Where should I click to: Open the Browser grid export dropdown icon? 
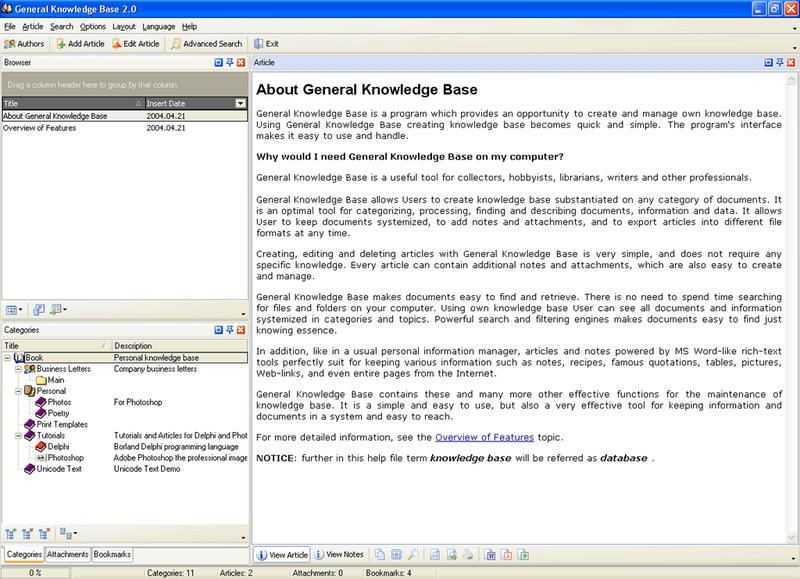click(58, 310)
